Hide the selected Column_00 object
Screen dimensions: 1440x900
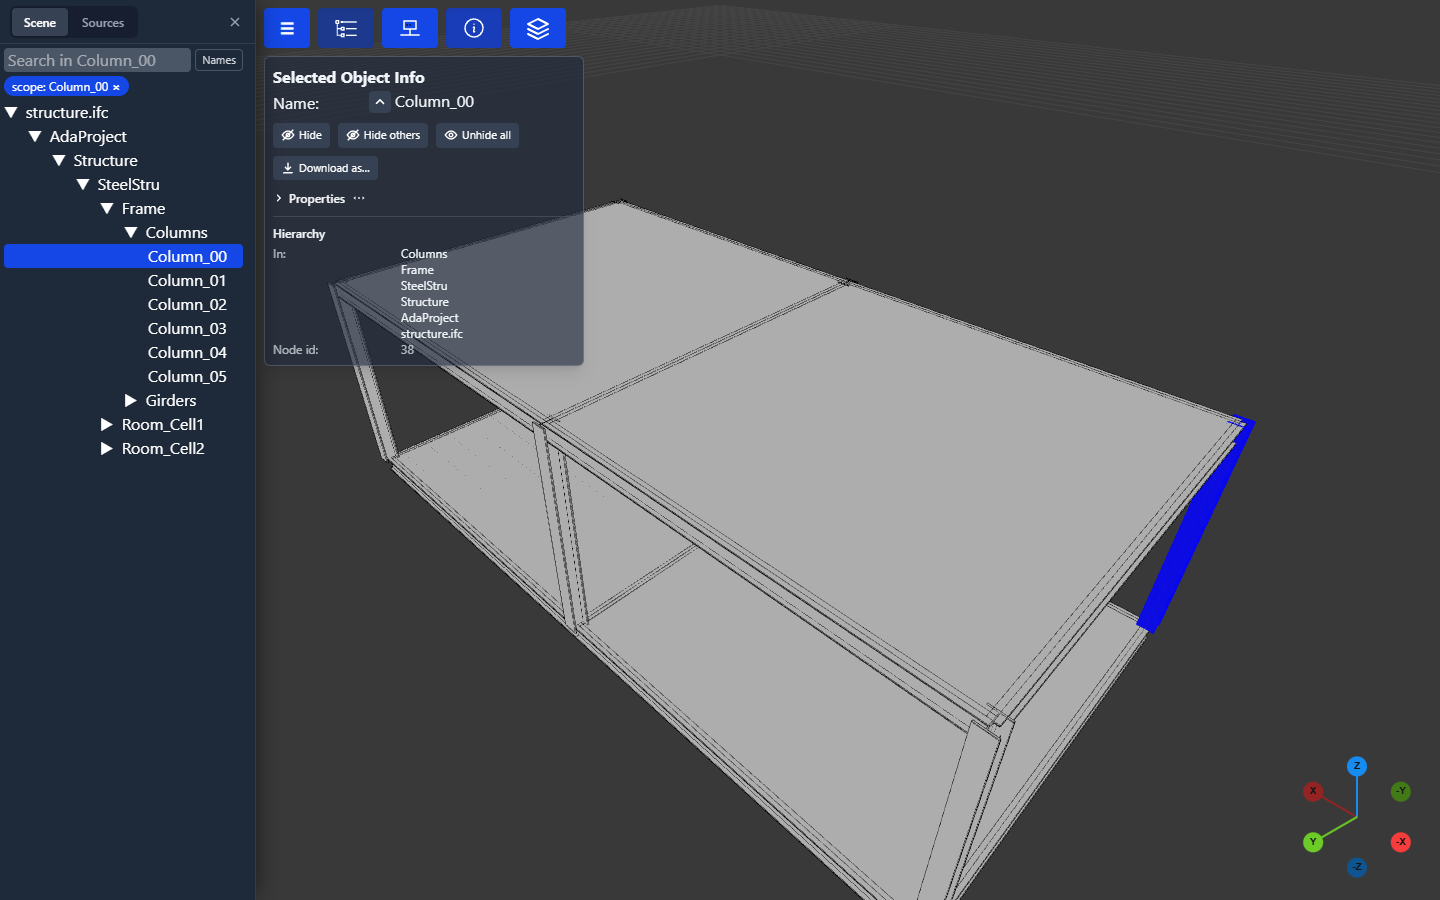point(301,135)
